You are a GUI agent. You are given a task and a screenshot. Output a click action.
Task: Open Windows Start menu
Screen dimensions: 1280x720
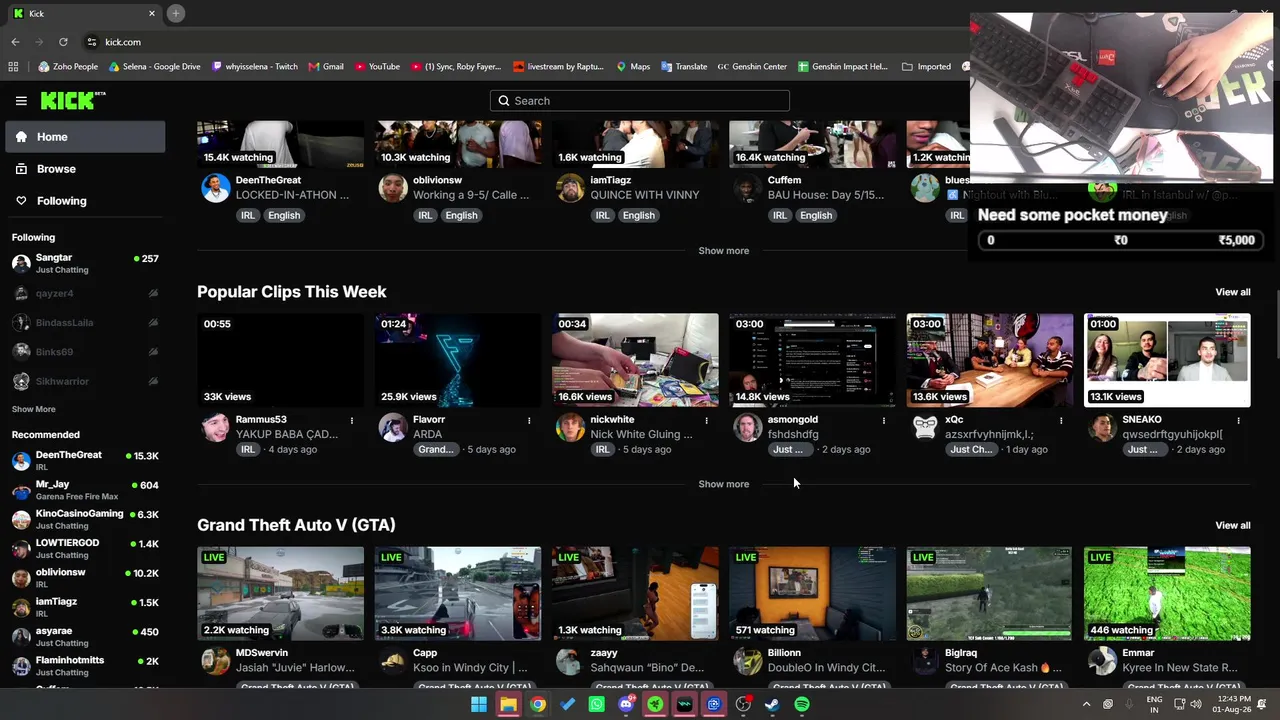(479, 704)
